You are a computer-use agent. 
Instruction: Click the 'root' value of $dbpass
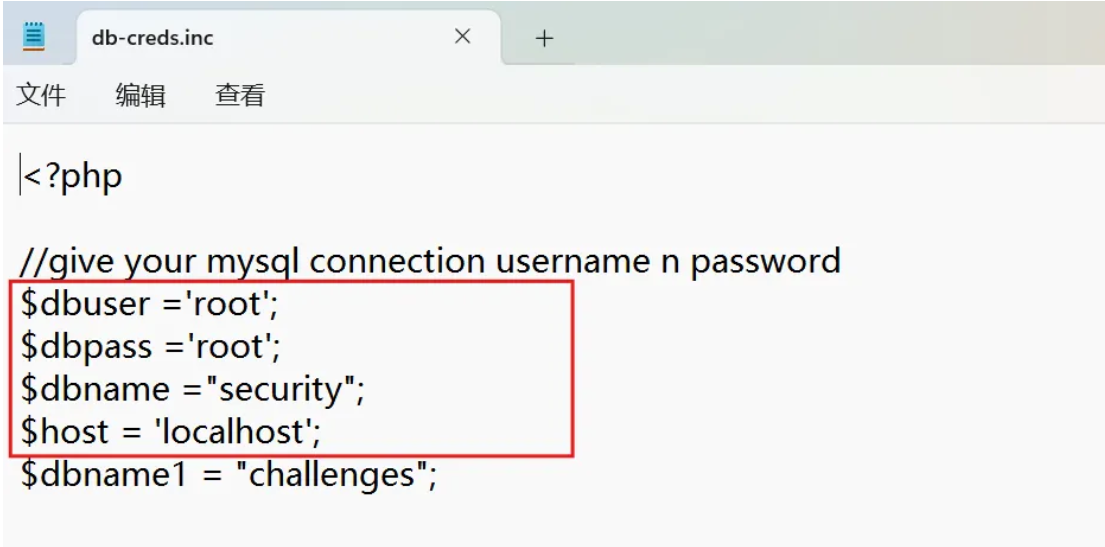click(228, 346)
